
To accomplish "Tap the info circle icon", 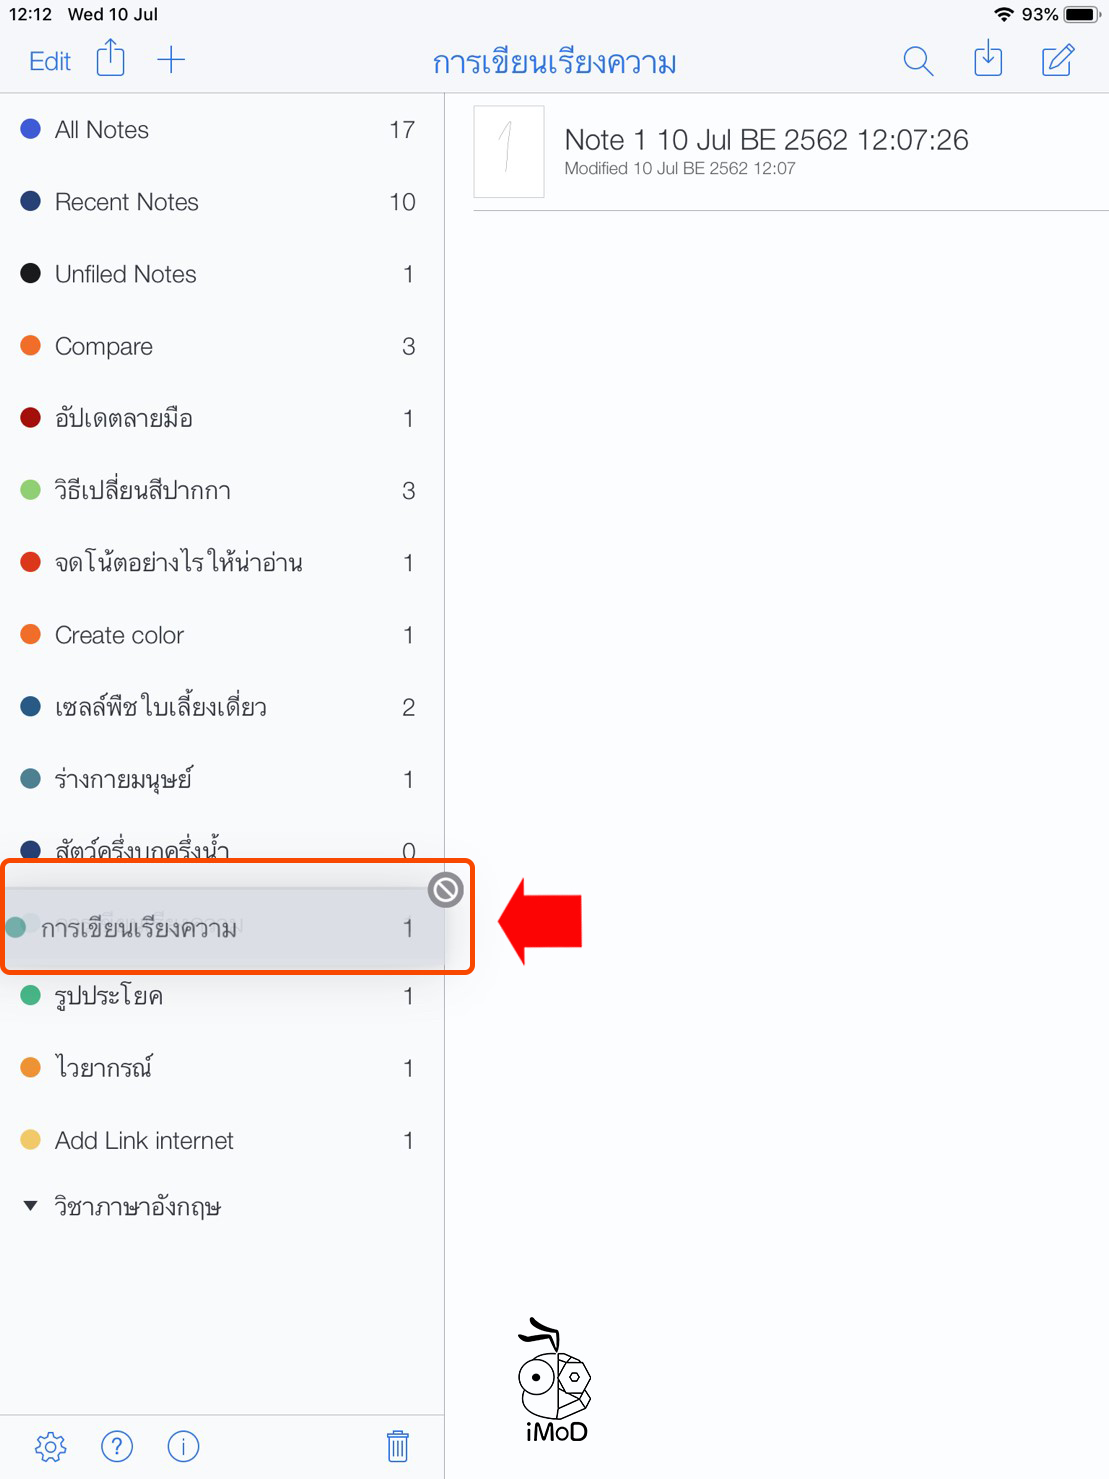I will (183, 1446).
